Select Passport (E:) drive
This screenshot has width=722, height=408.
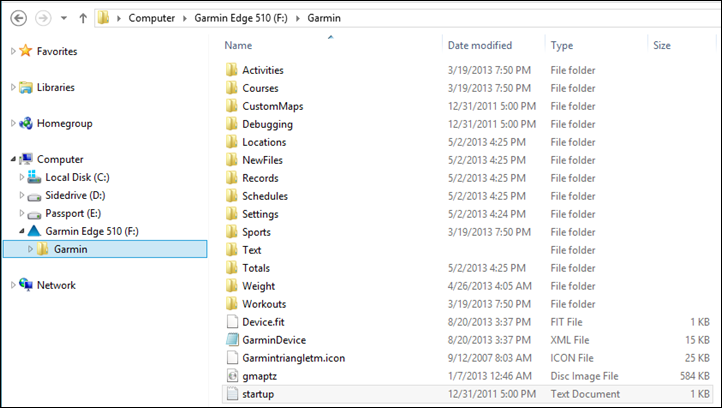(x=73, y=213)
